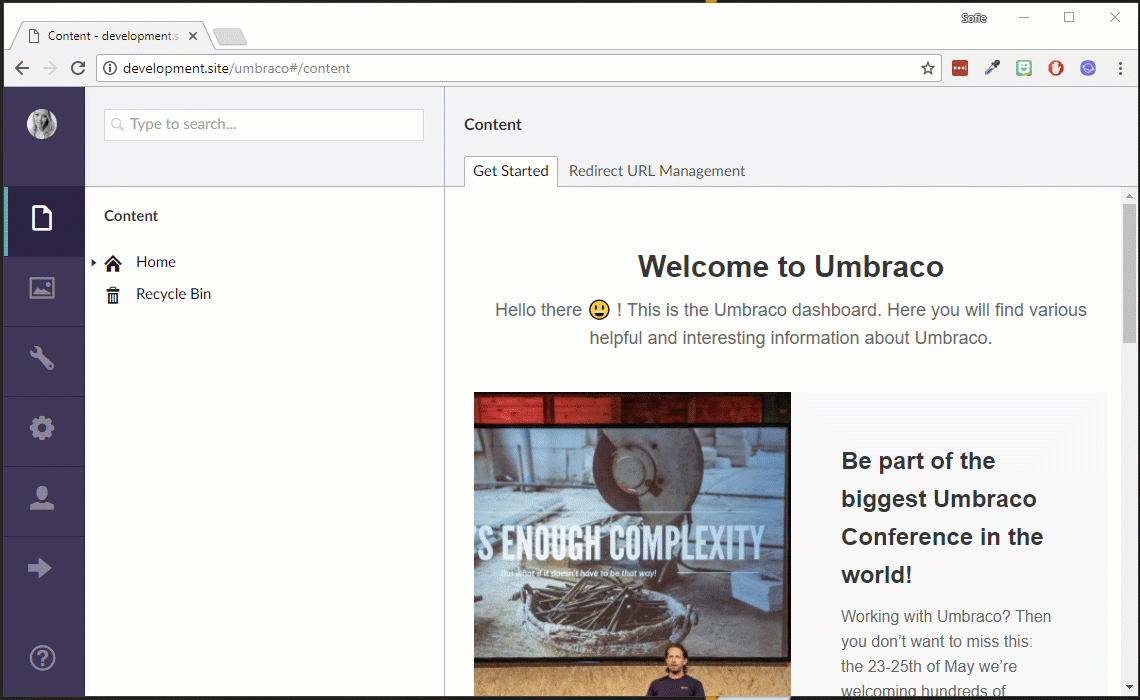Expand the Home tree node

(94, 262)
